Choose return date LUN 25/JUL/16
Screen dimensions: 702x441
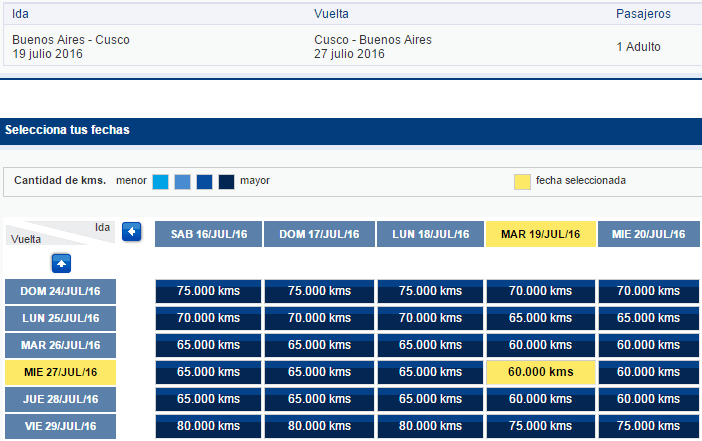coord(60,318)
